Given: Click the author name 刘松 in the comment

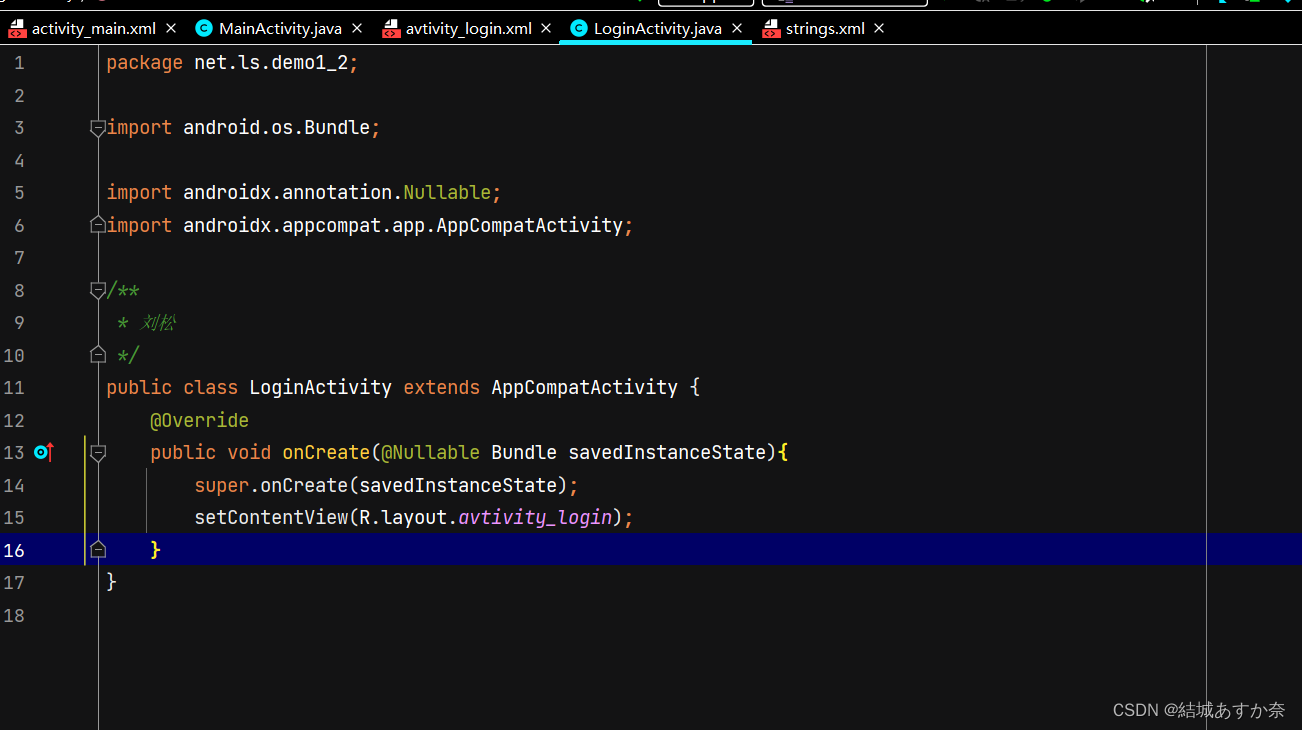Looking at the screenshot, I should [x=158, y=322].
